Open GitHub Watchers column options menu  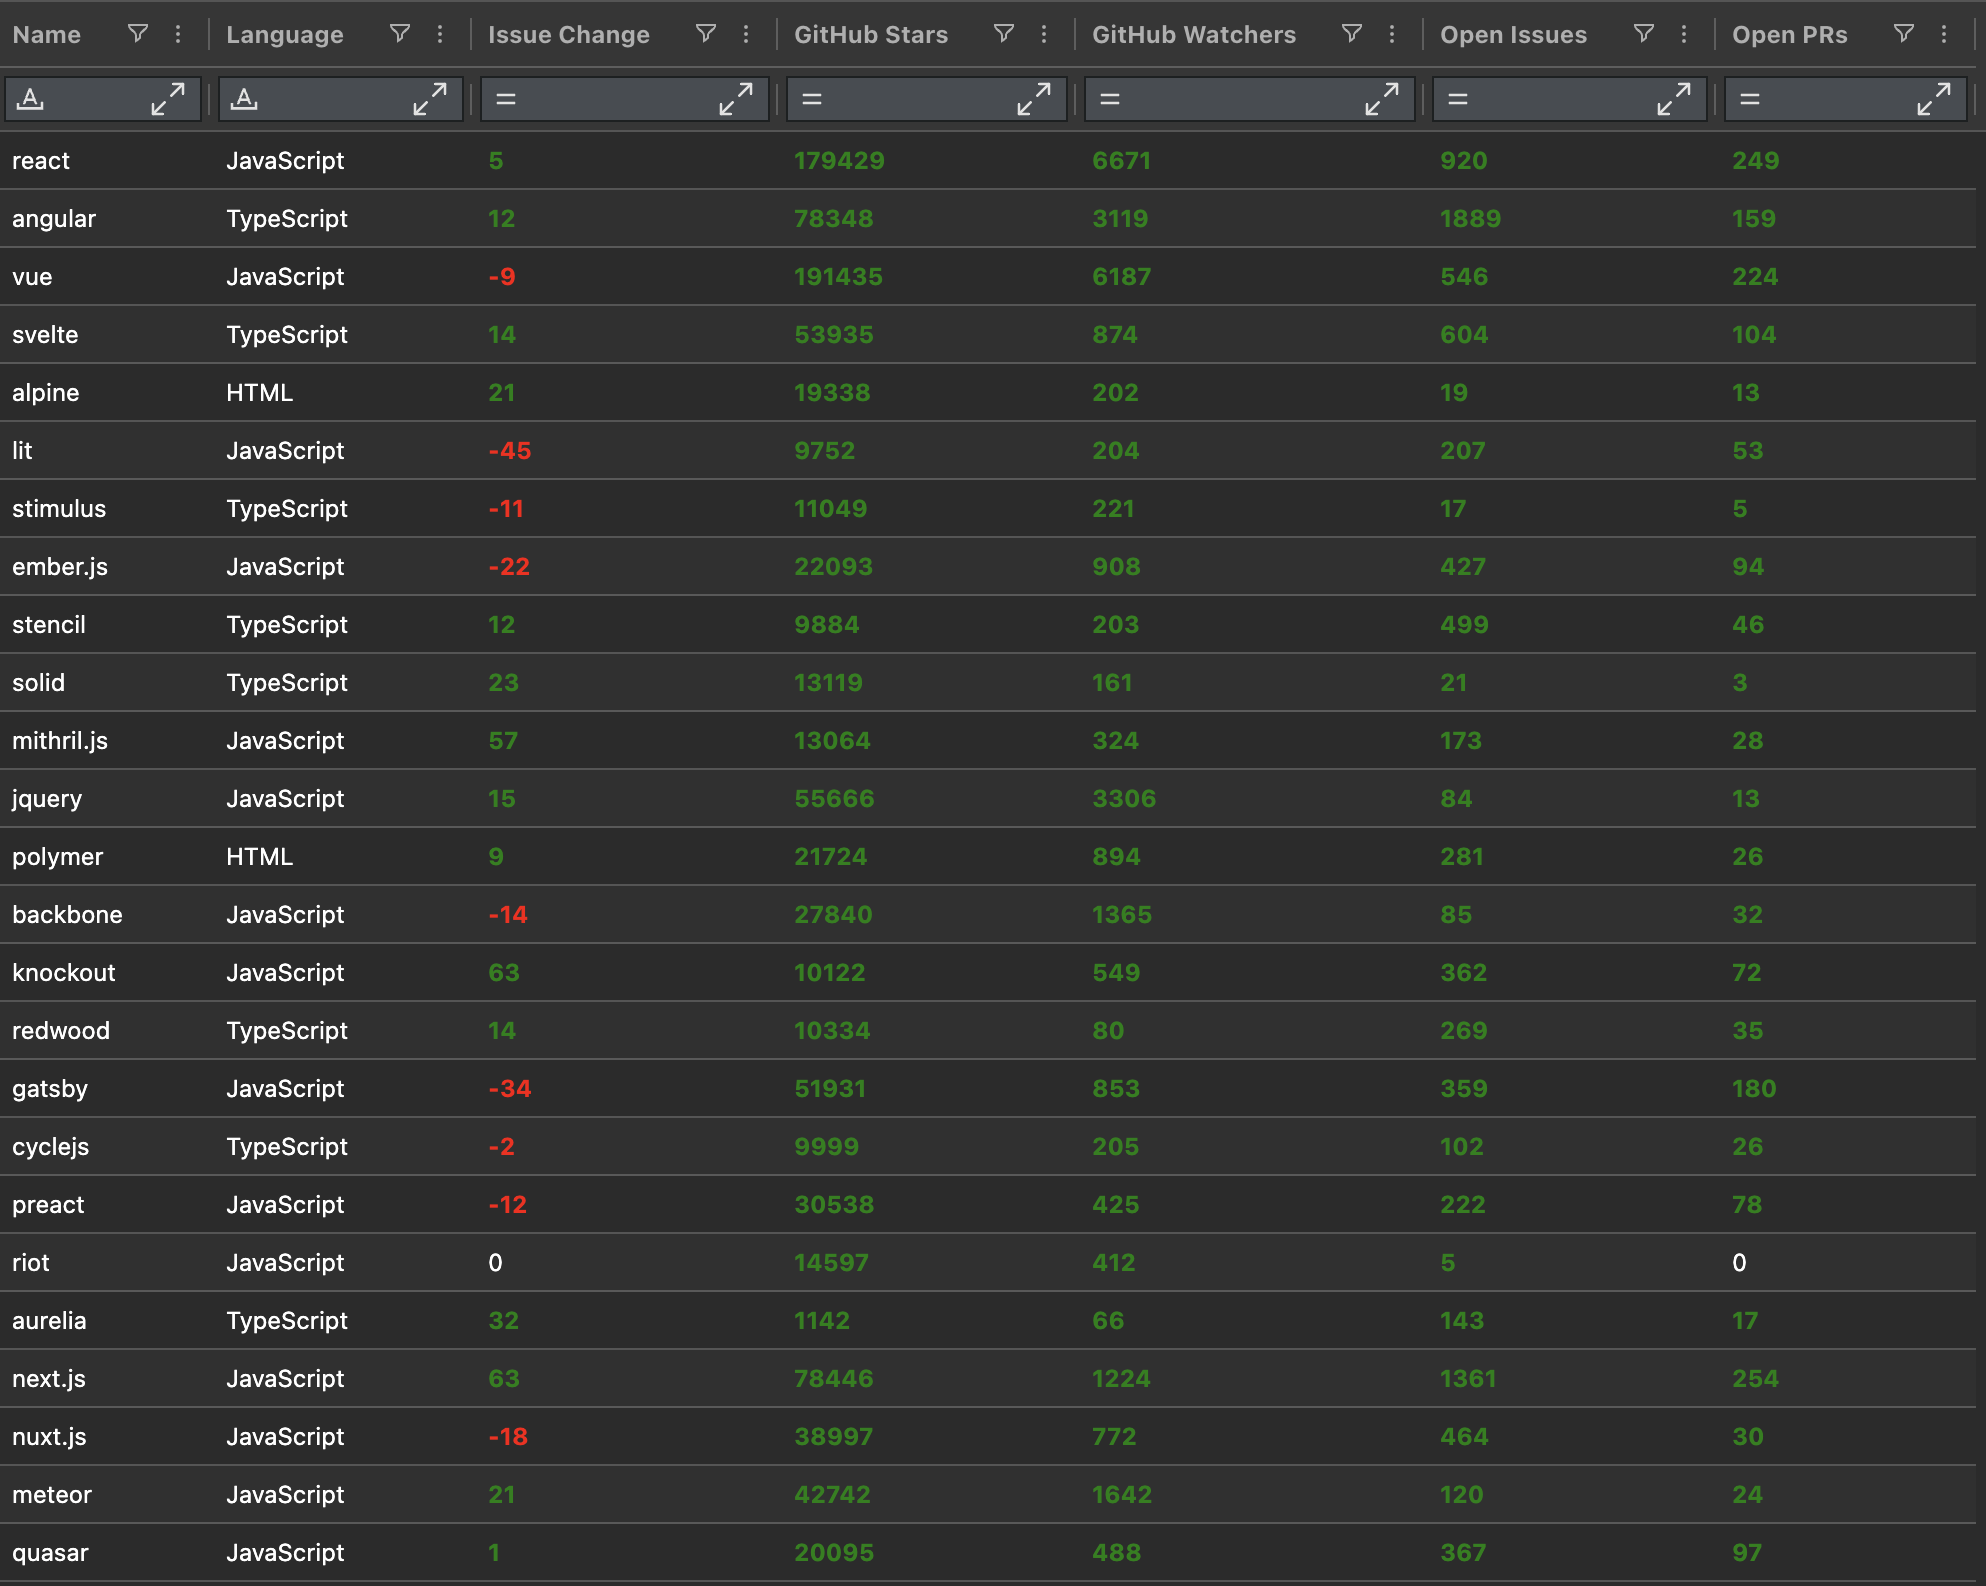1392,34
